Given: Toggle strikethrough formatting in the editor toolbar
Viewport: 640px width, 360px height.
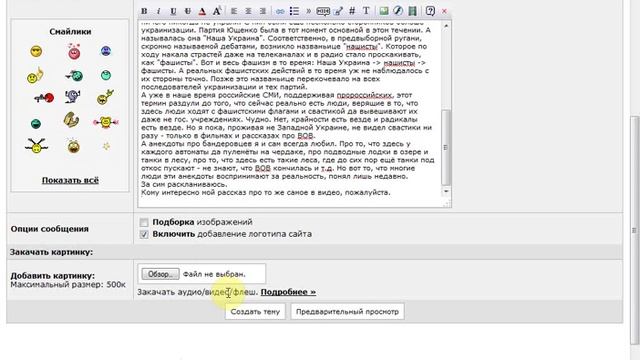Looking at the screenshot, I should 187,11.
